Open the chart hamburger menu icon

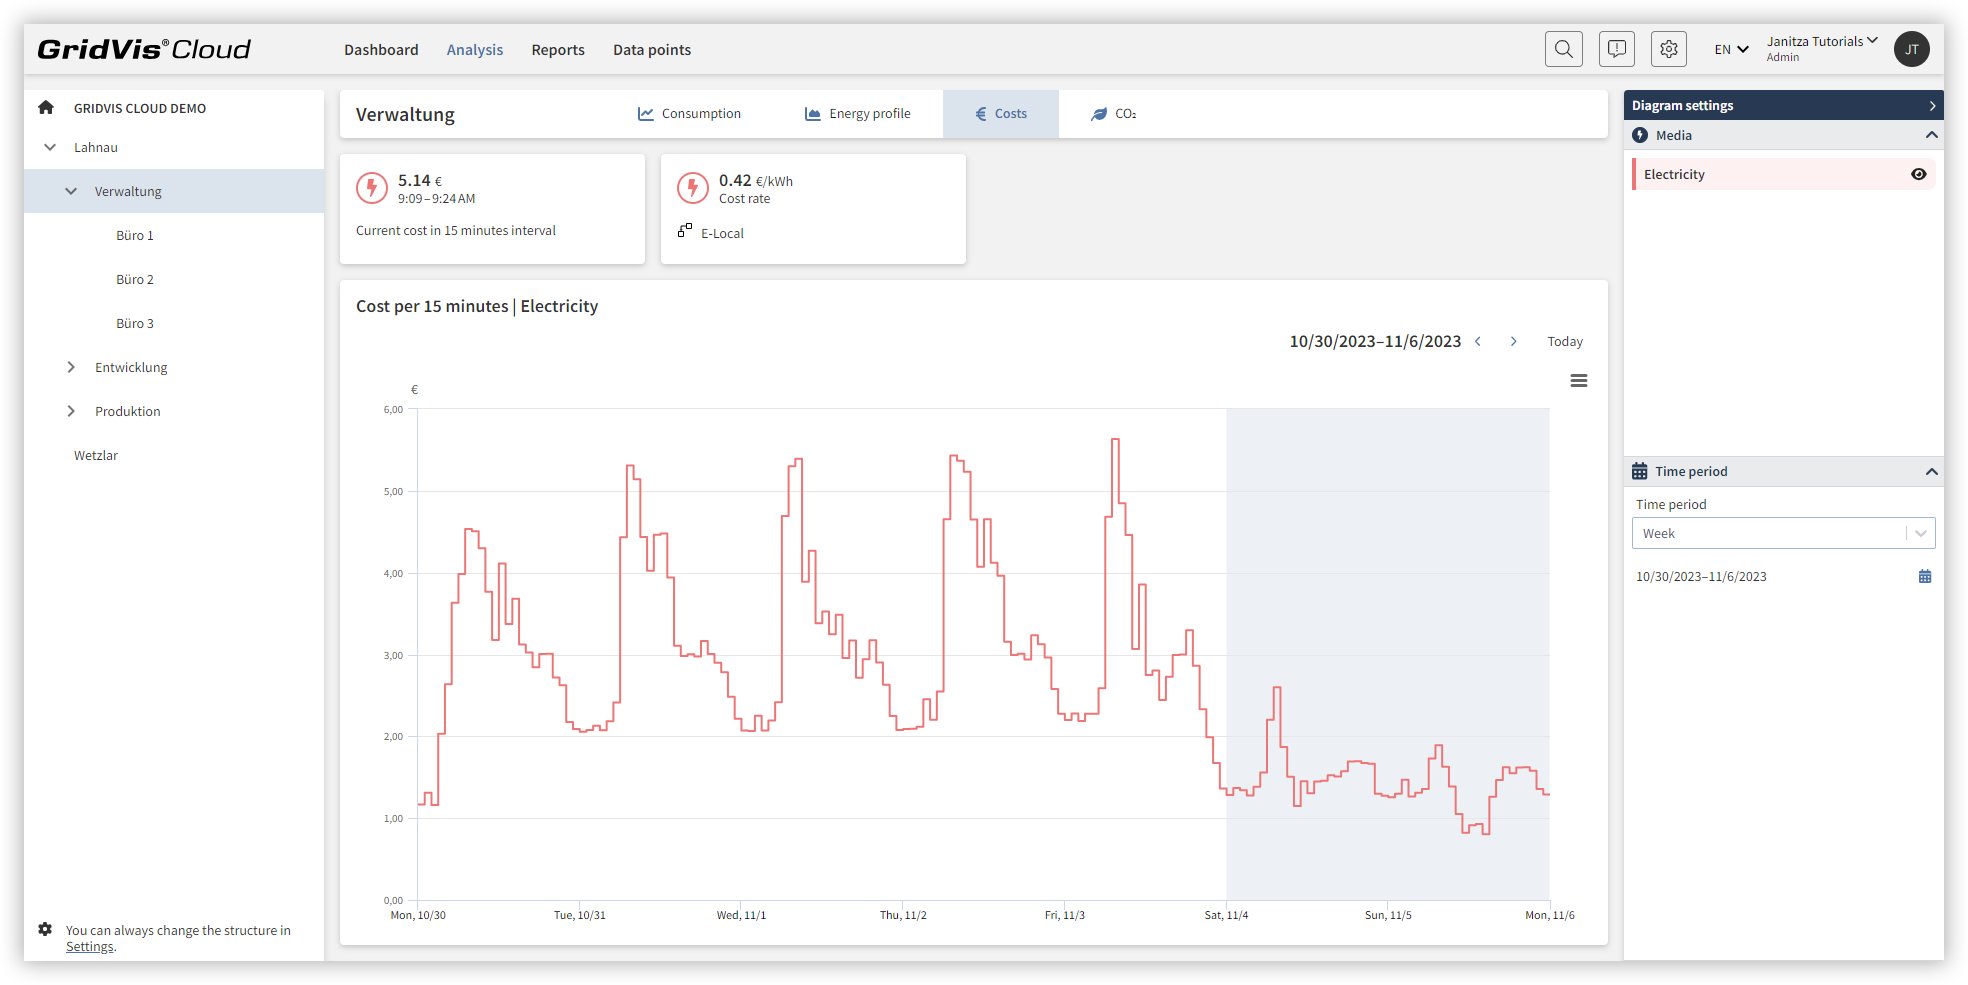1579,381
